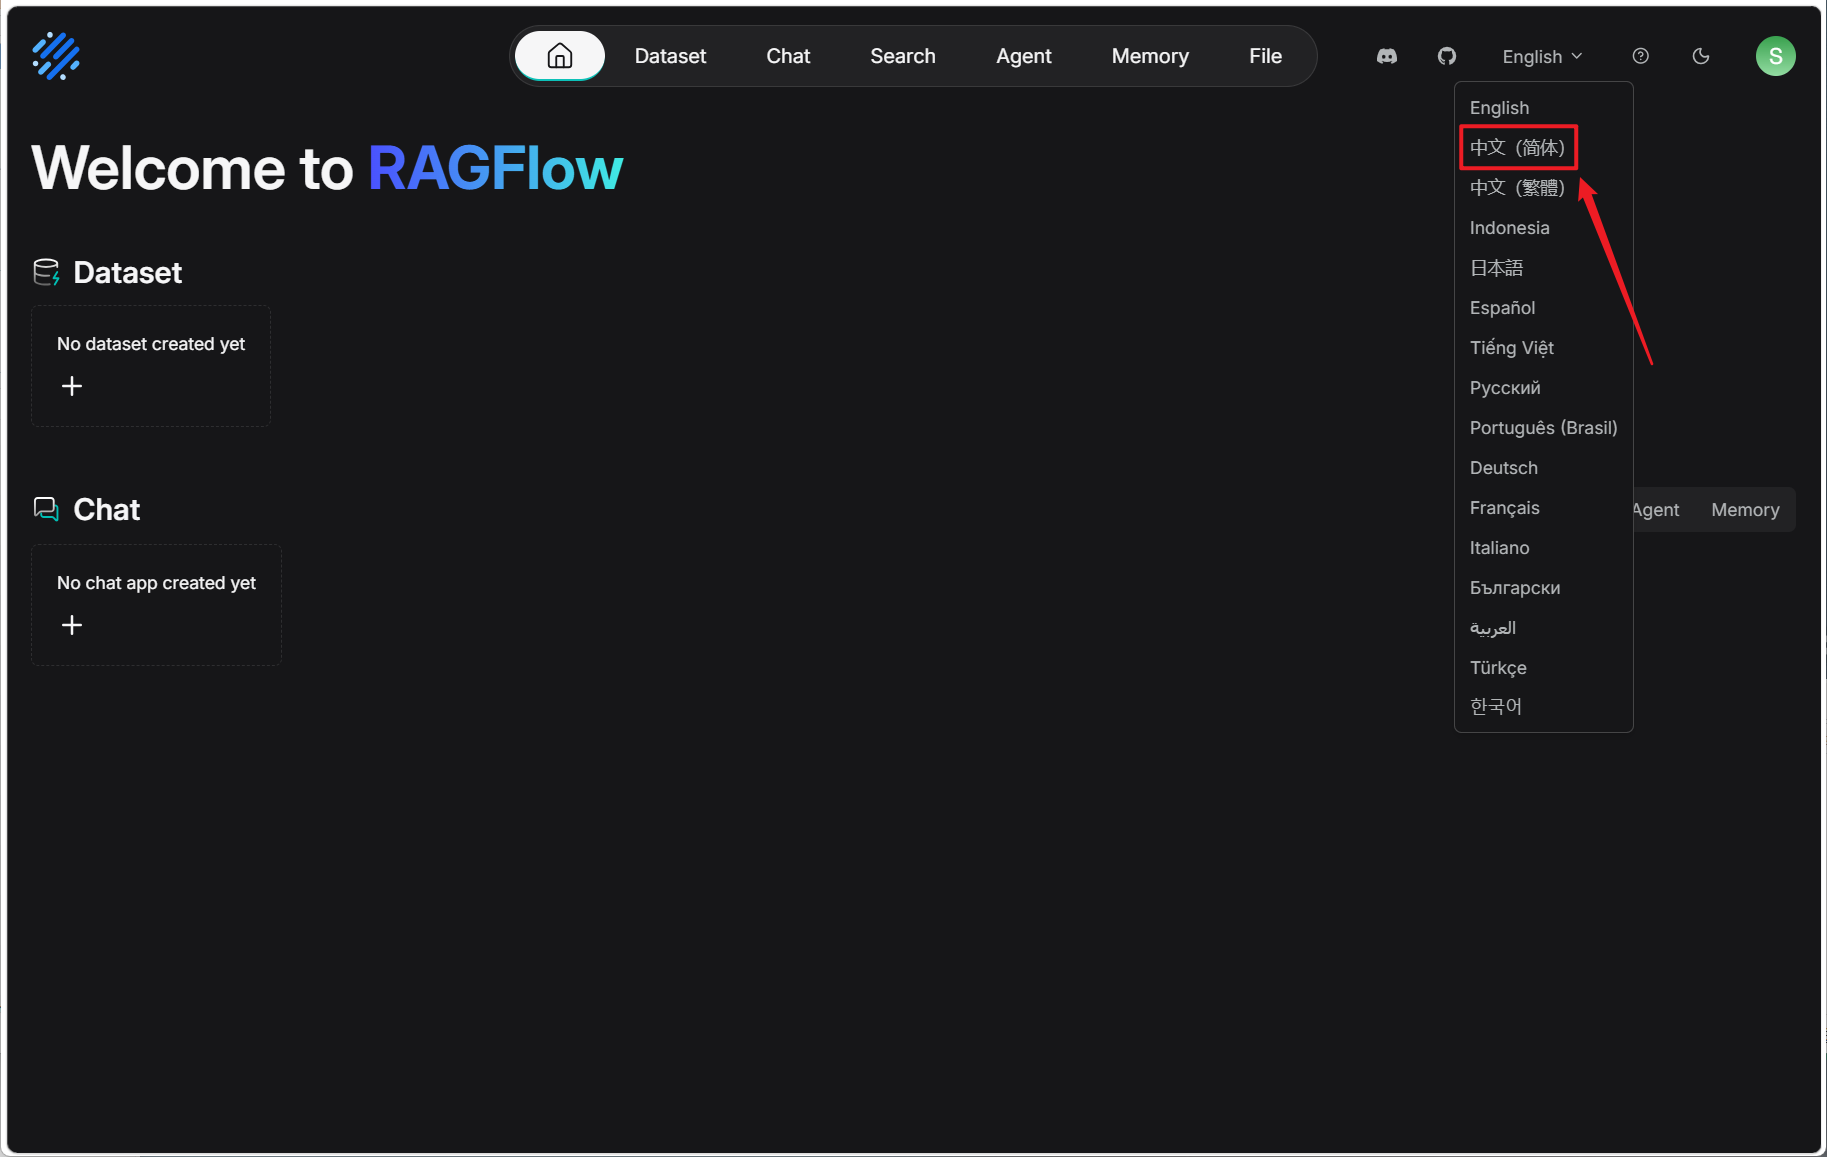1827x1157 pixels.
Task: Select Русский language option
Action: pyautogui.click(x=1544, y=388)
